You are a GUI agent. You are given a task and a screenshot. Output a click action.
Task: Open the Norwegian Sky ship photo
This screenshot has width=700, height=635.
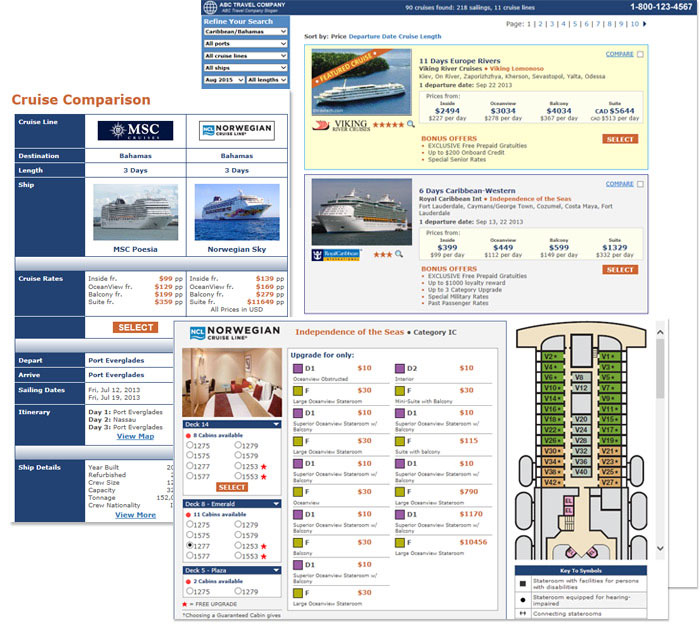(237, 213)
